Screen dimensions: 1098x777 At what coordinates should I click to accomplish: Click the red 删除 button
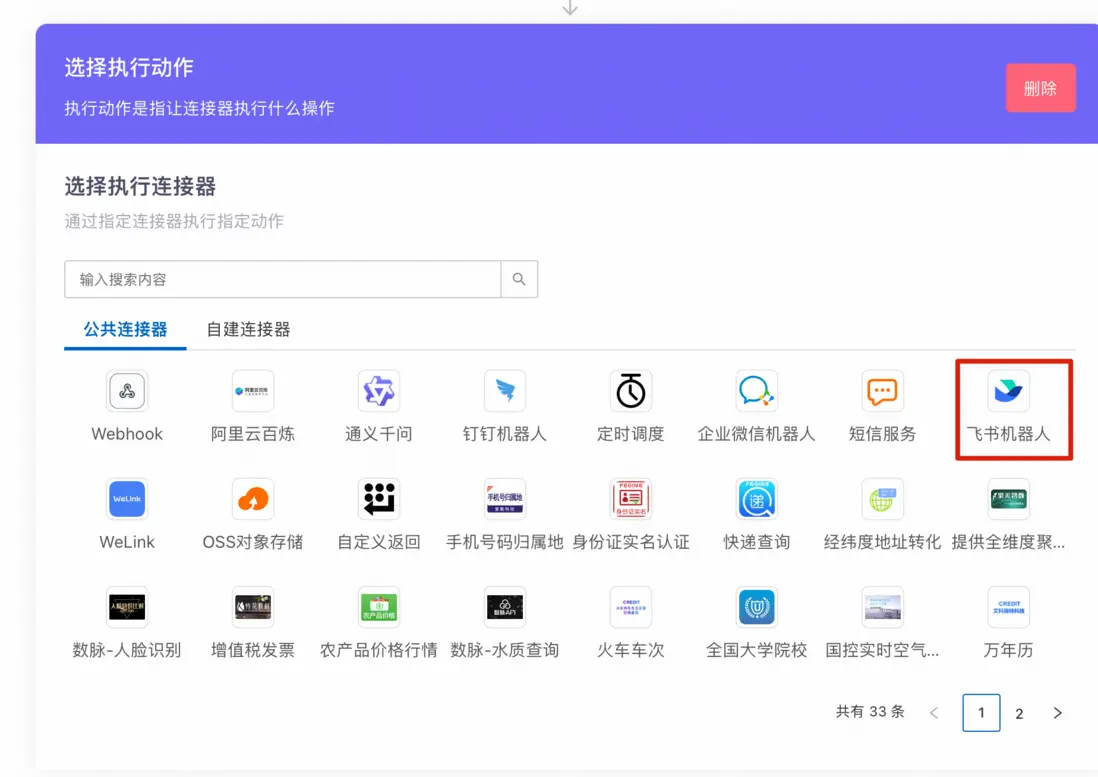pyautogui.click(x=1041, y=88)
